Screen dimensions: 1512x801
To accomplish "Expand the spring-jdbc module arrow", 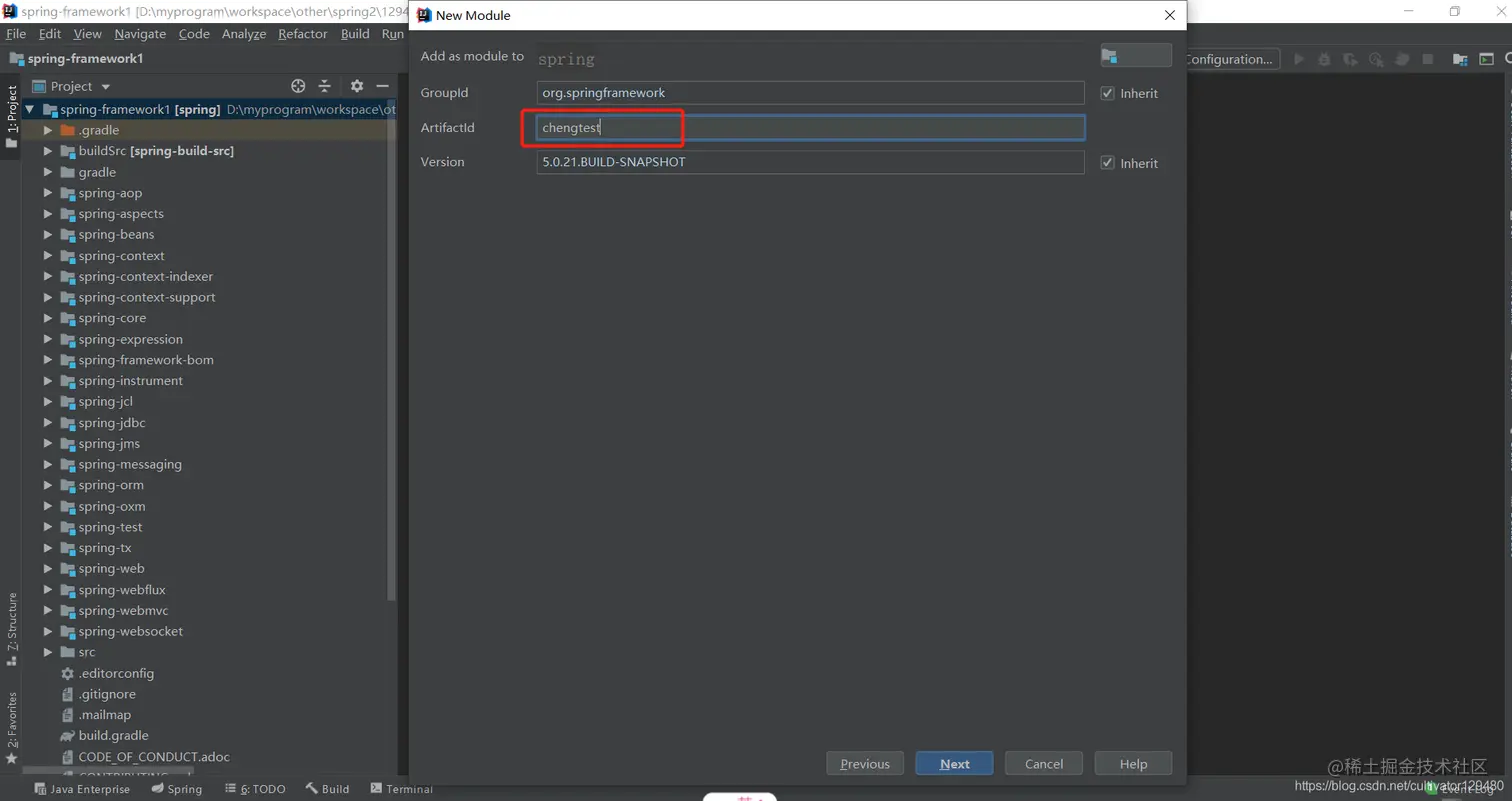I will (x=47, y=422).
